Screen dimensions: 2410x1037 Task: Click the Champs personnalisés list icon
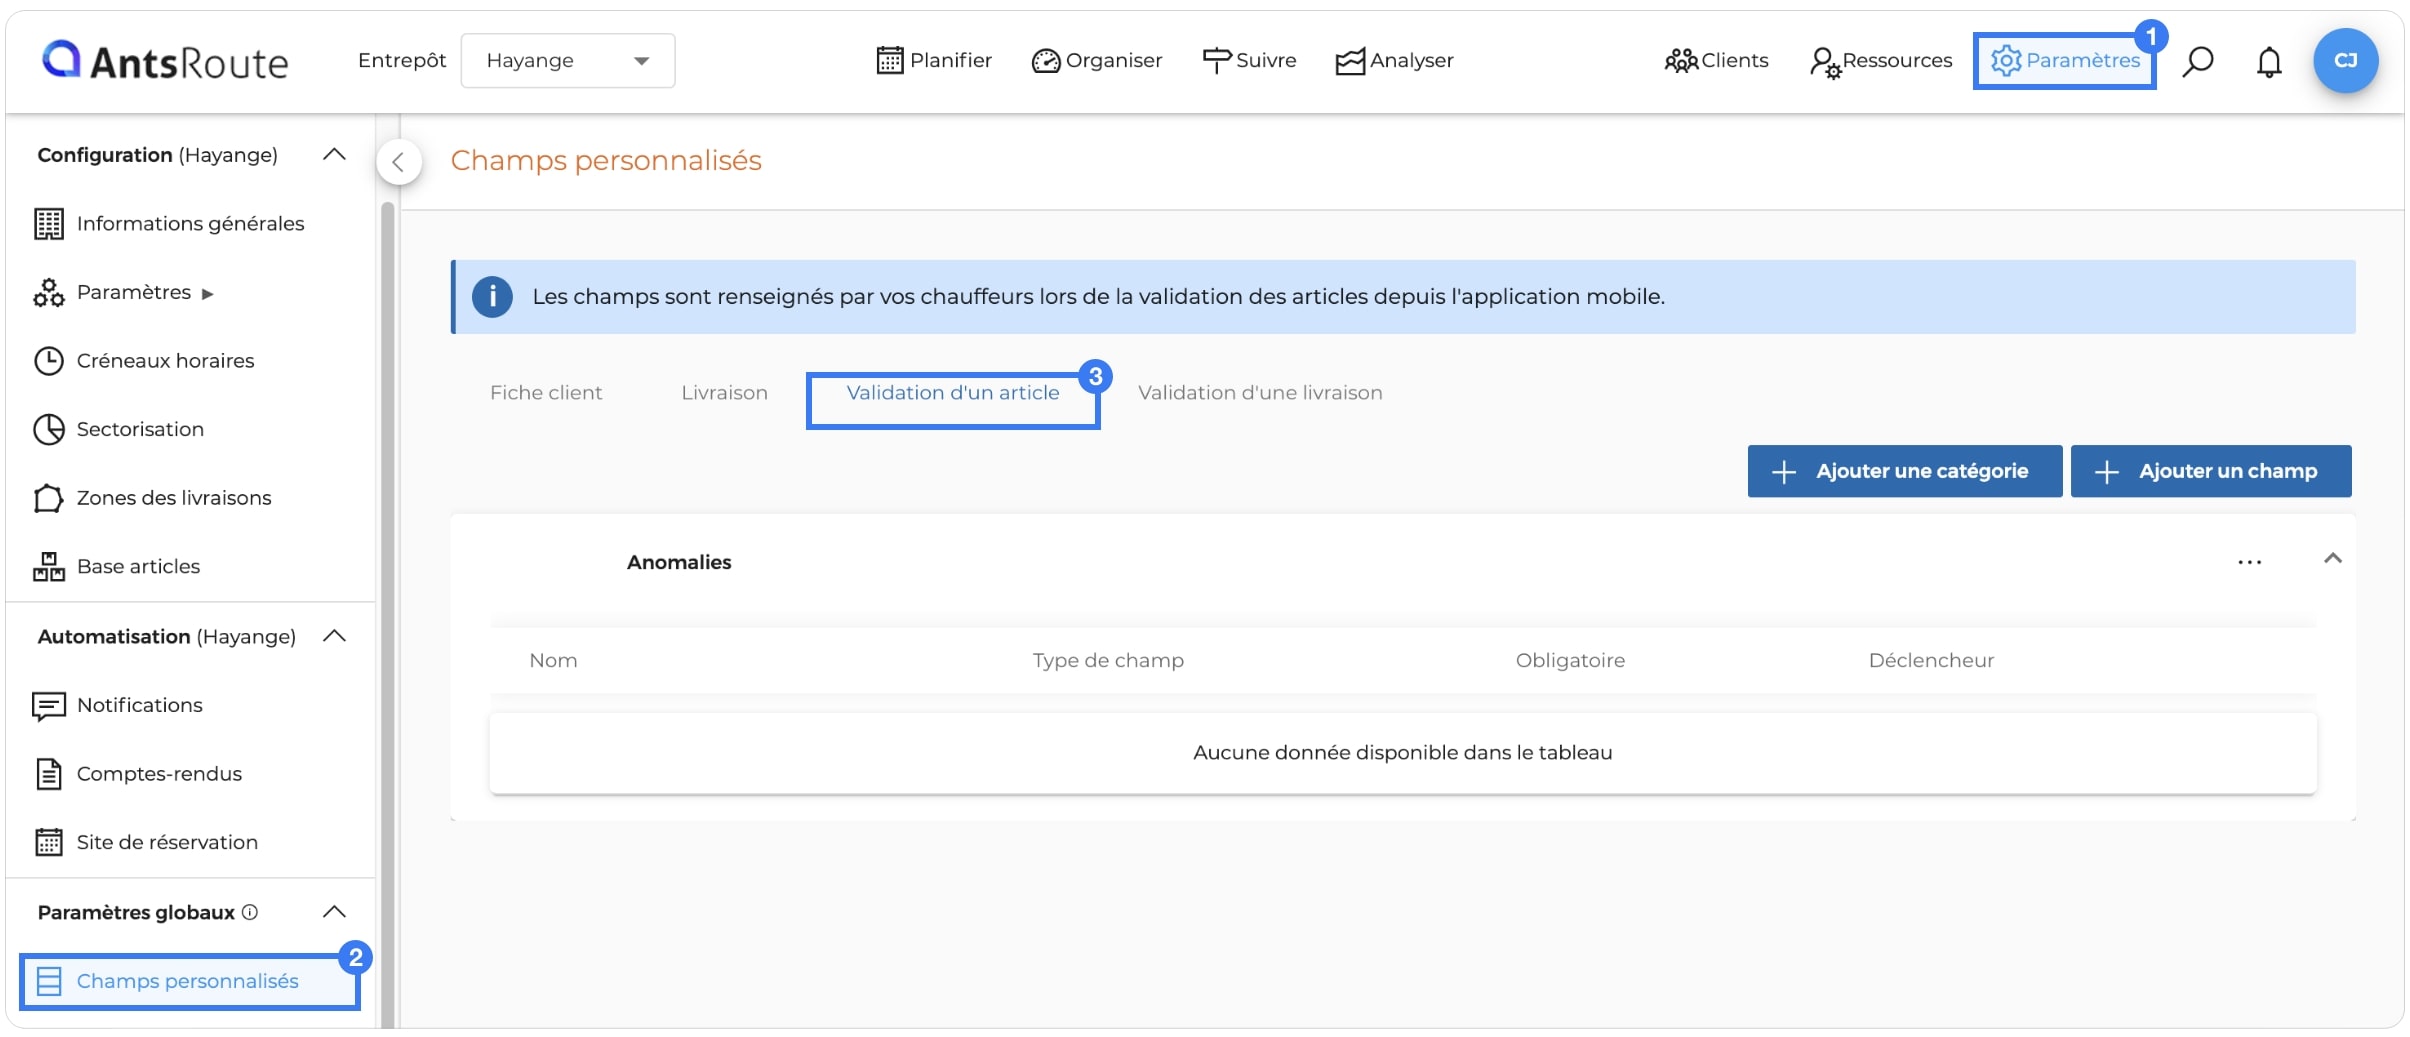pyautogui.click(x=49, y=982)
